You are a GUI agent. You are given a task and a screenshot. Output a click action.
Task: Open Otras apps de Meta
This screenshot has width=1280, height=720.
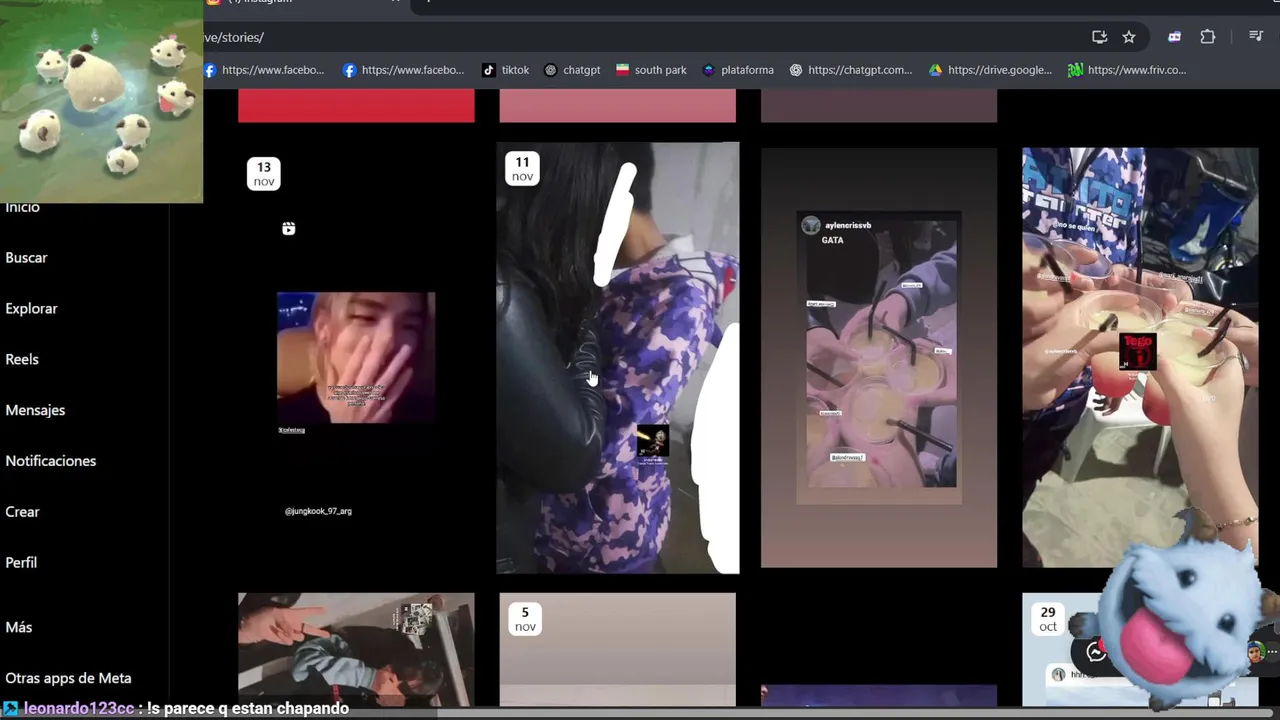(x=68, y=678)
